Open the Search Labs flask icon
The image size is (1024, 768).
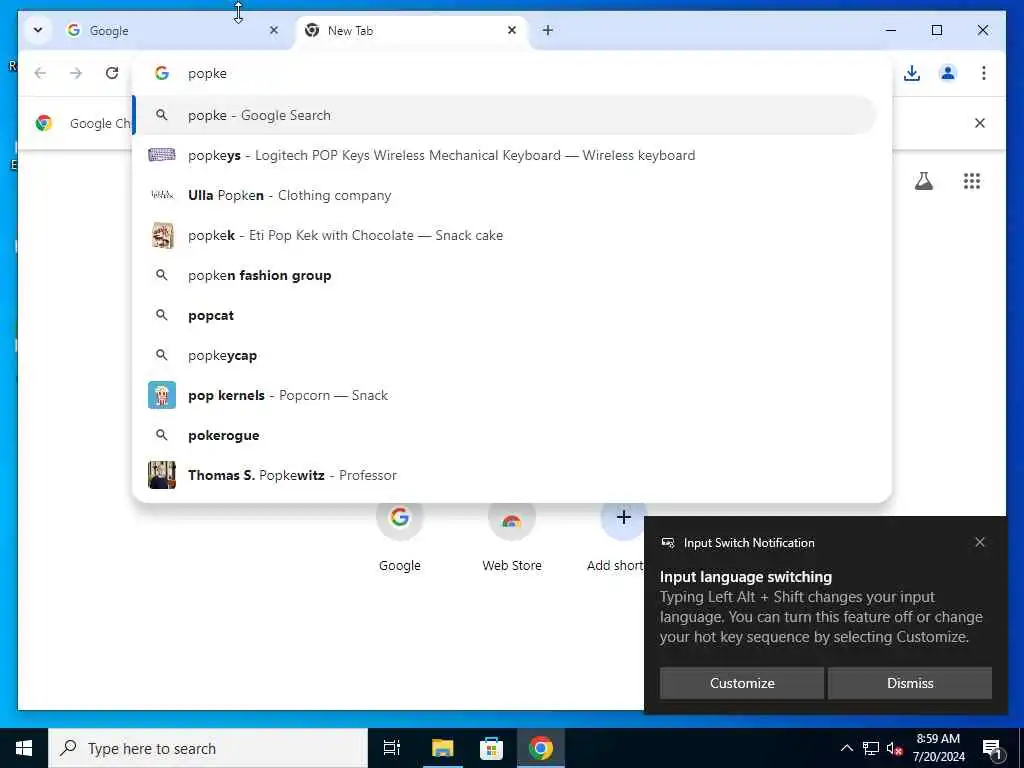pyautogui.click(x=923, y=181)
